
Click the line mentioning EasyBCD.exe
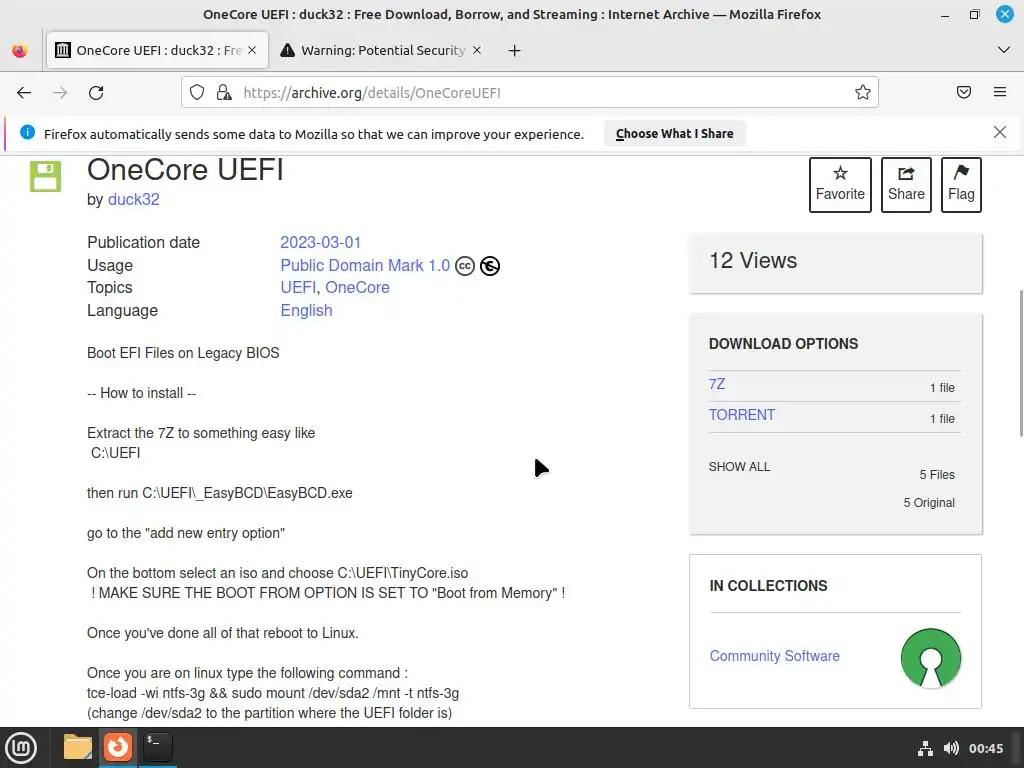coord(219,493)
